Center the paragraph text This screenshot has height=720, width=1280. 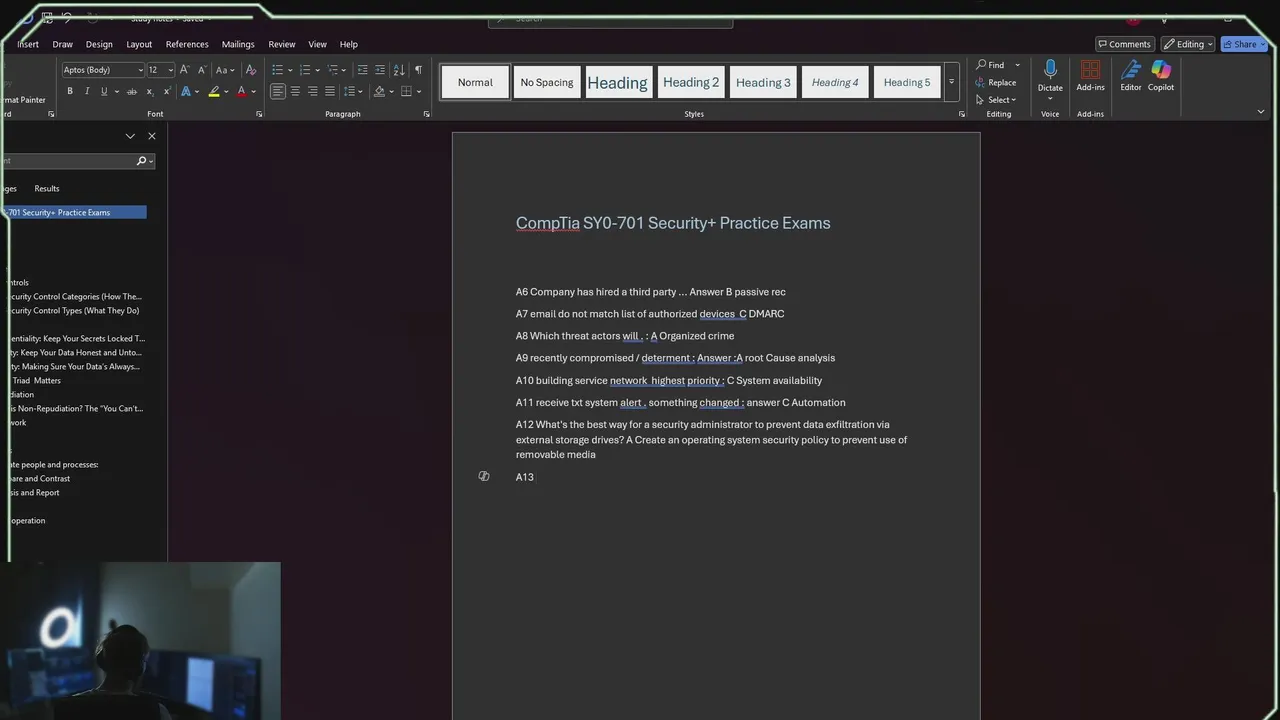(x=295, y=91)
